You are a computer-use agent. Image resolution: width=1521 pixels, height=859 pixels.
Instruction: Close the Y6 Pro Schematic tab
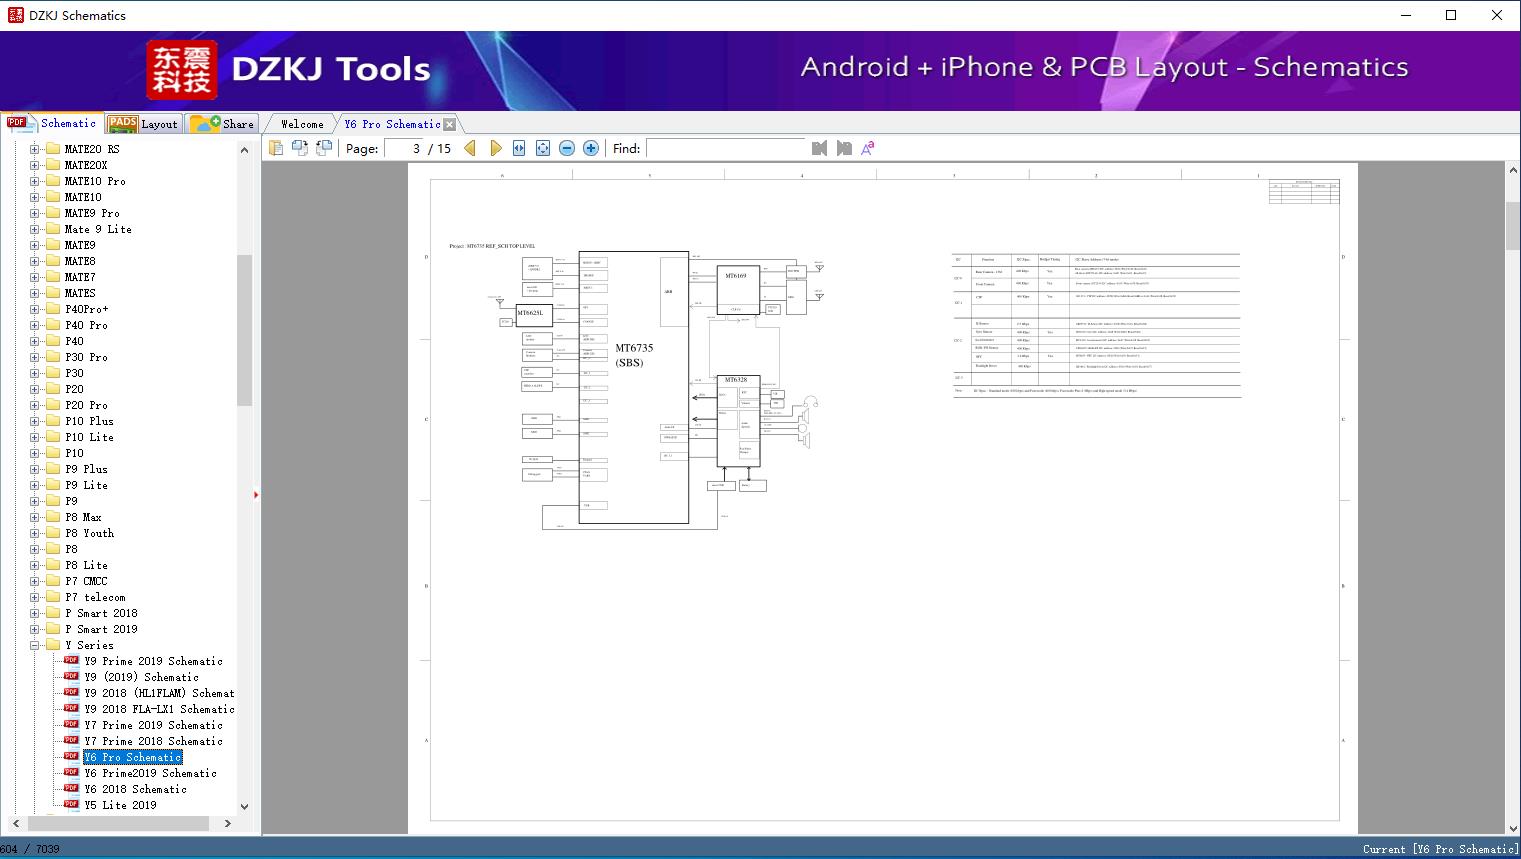pyautogui.click(x=450, y=124)
